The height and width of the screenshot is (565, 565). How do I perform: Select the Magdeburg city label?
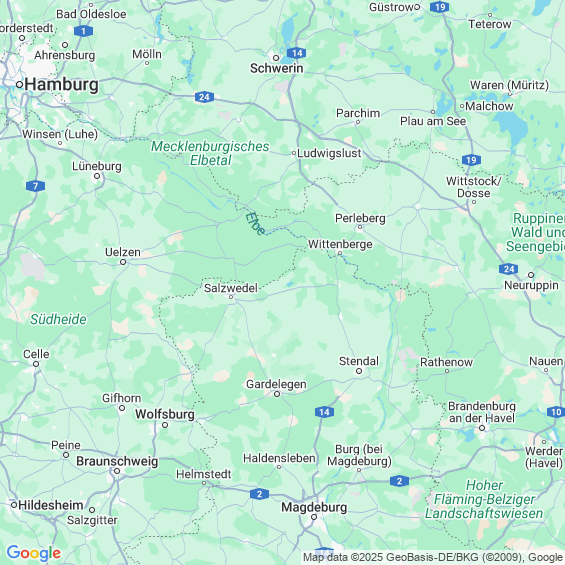314,507
